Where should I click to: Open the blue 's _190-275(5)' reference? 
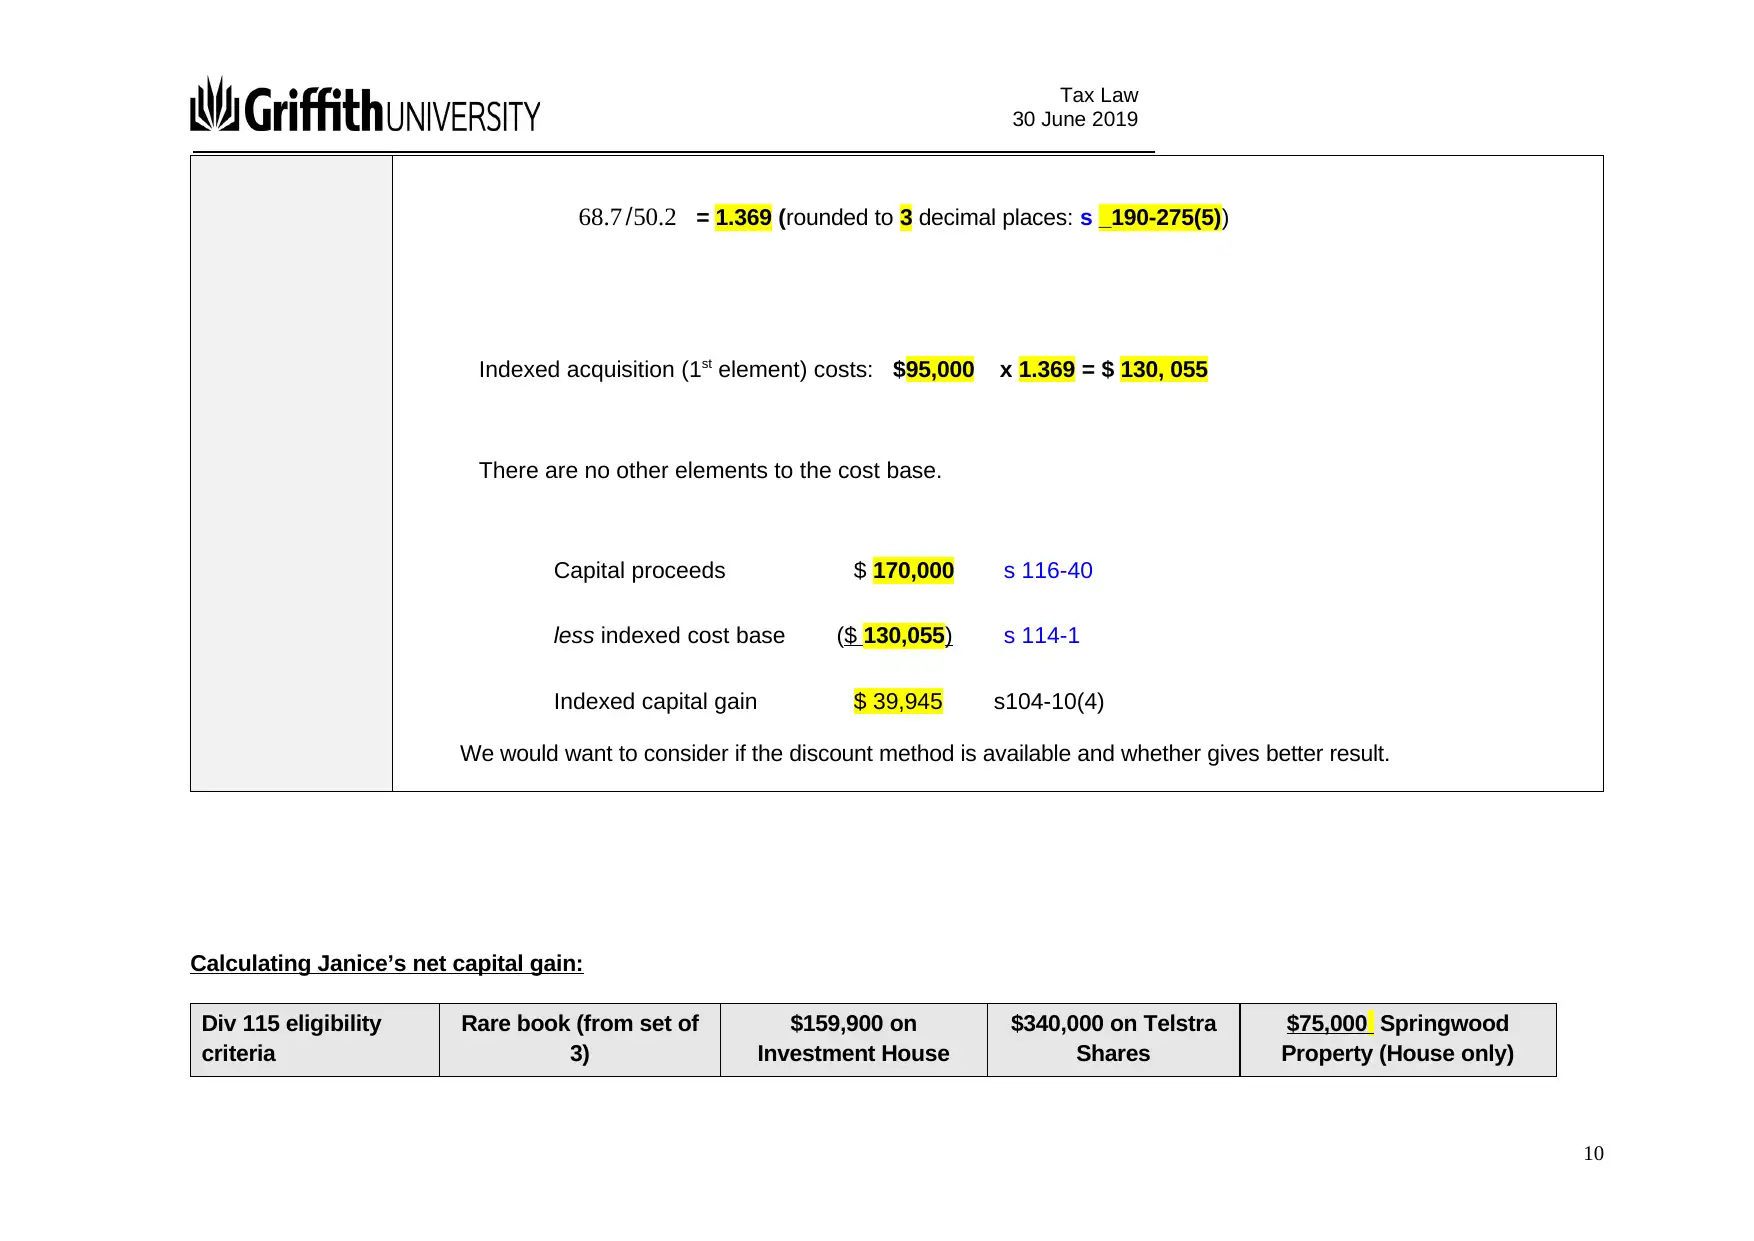click(1151, 217)
